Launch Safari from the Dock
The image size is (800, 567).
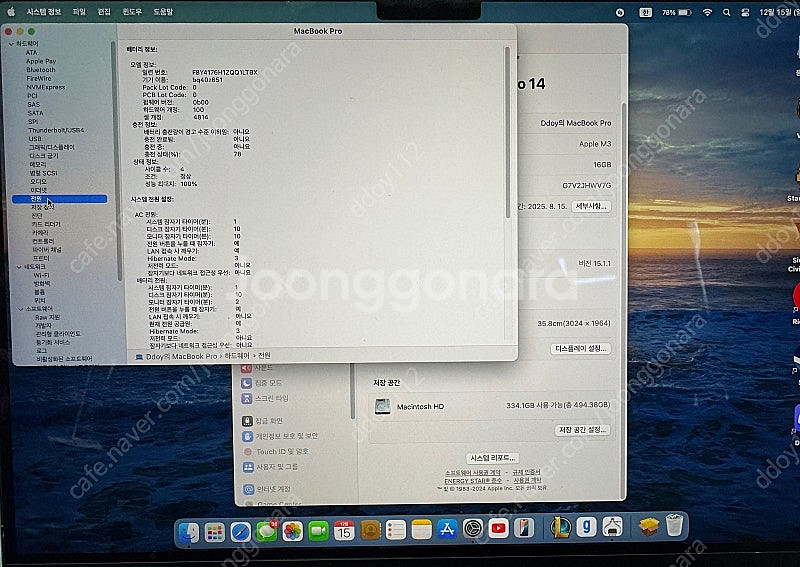(241, 532)
